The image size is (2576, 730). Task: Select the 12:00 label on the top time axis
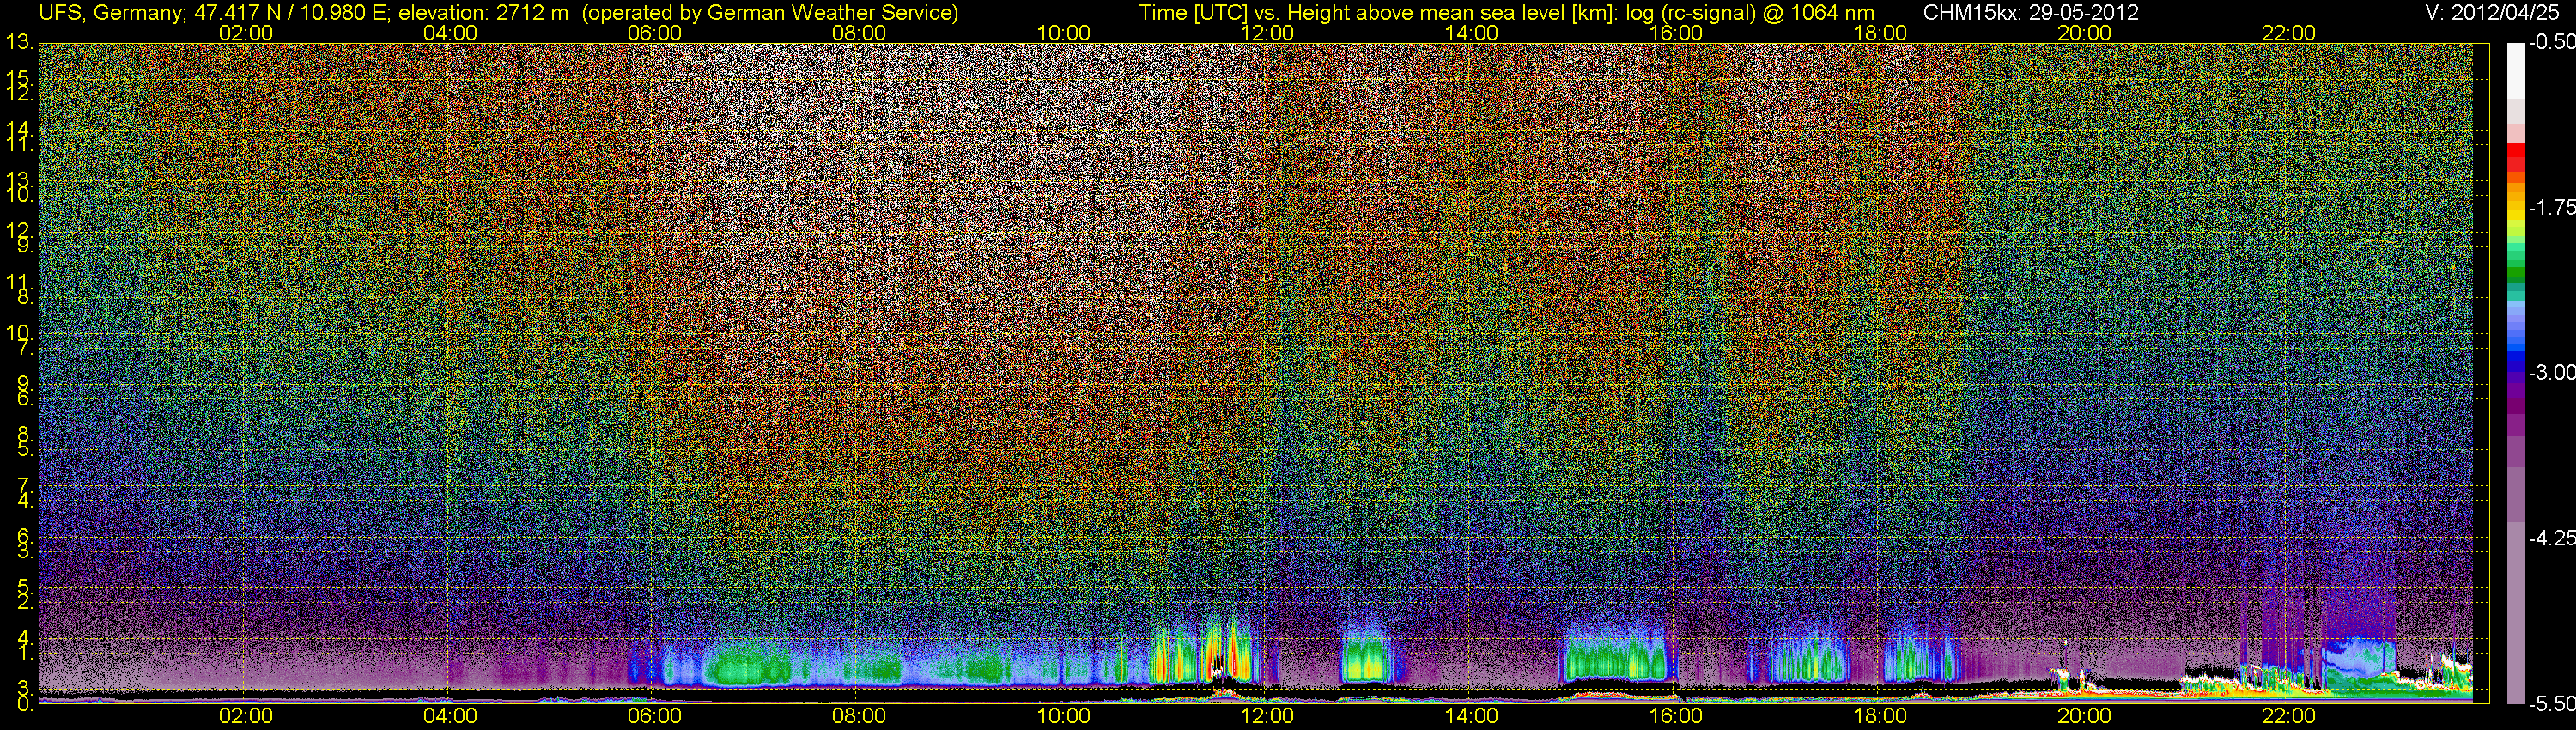1267,33
